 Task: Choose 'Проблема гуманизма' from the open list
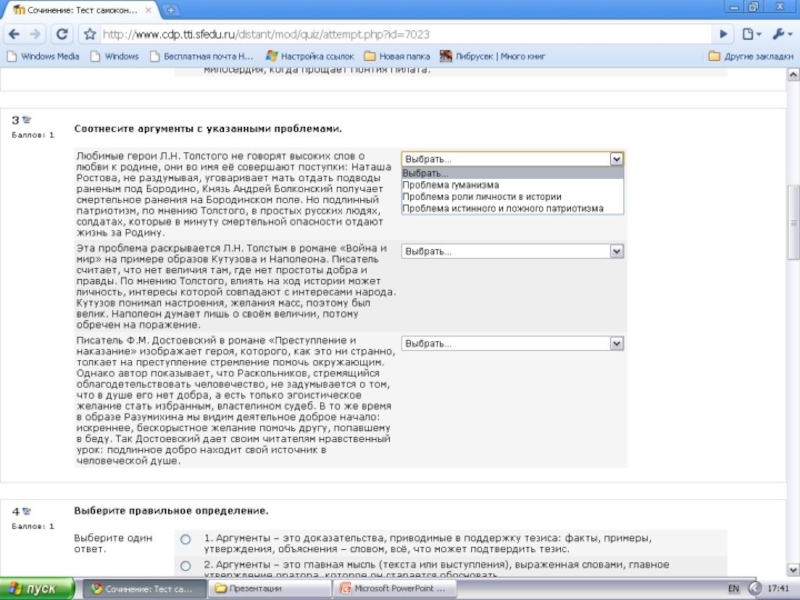tap(450, 185)
